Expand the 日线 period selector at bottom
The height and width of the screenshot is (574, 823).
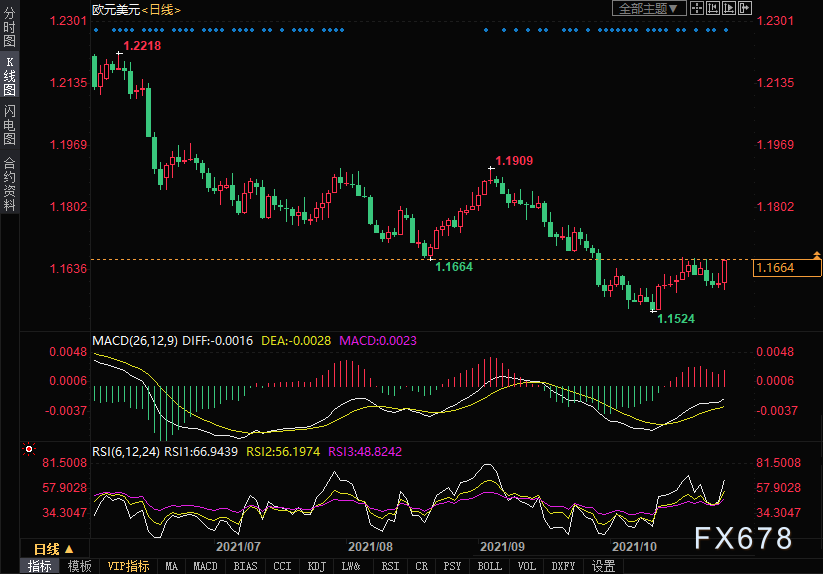pos(53,548)
